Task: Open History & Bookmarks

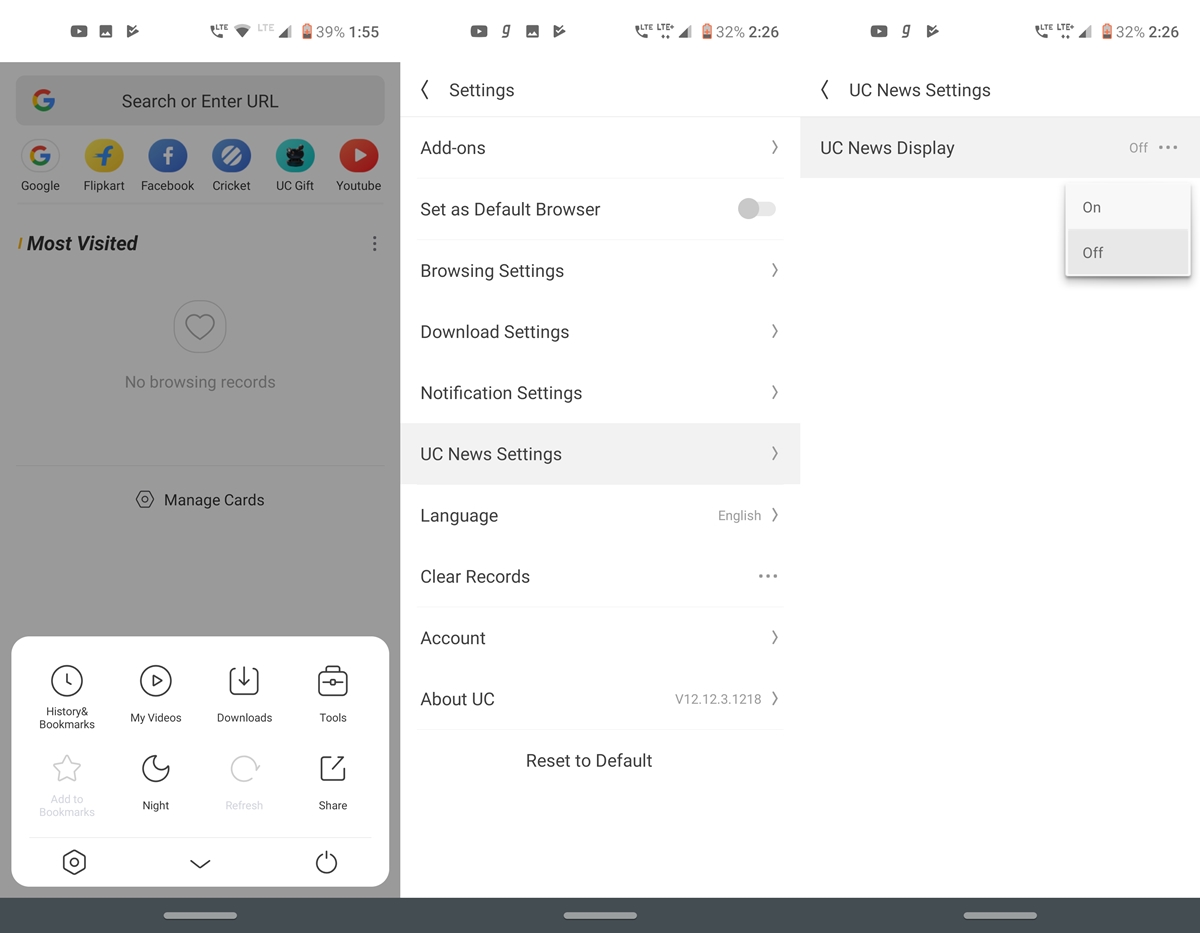Action: point(67,696)
